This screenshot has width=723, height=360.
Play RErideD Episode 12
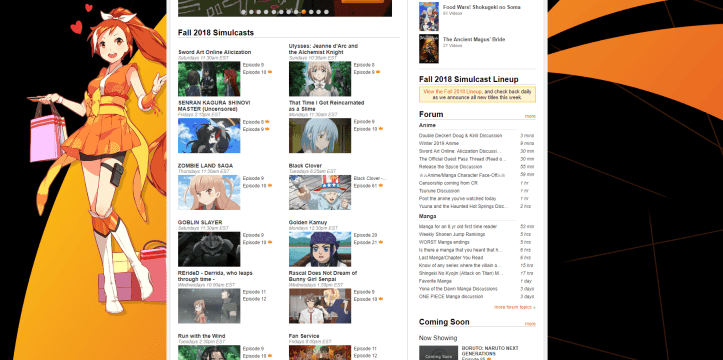(254, 299)
